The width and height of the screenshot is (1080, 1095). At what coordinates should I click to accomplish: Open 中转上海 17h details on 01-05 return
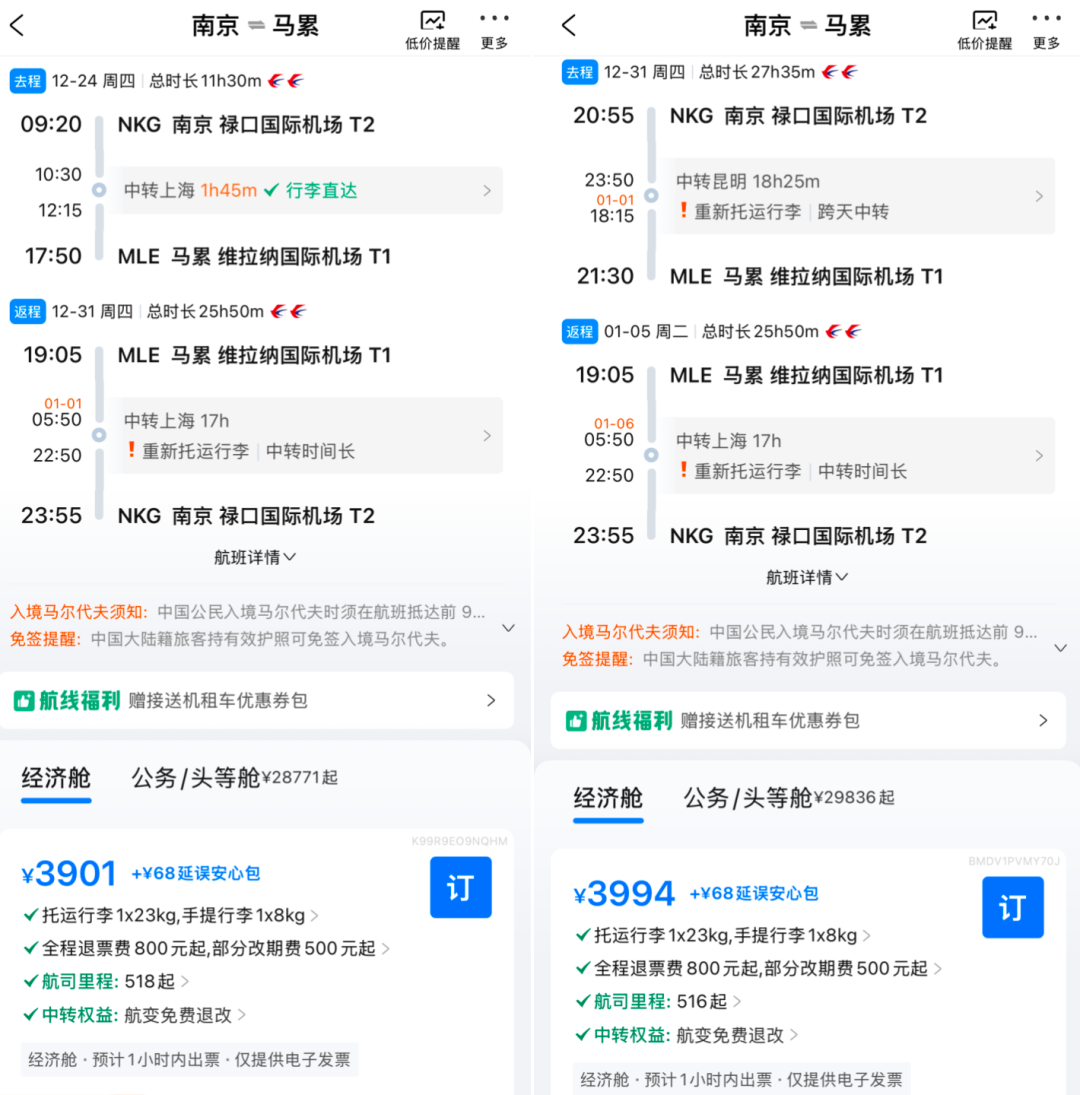[859, 456]
